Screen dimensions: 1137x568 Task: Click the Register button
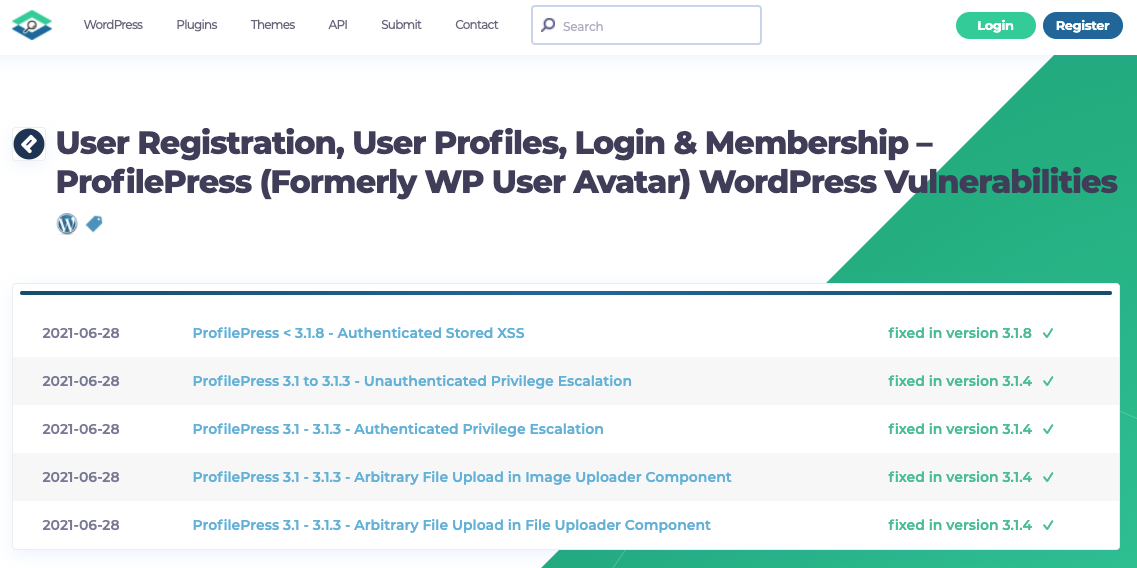[x=1082, y=25]
